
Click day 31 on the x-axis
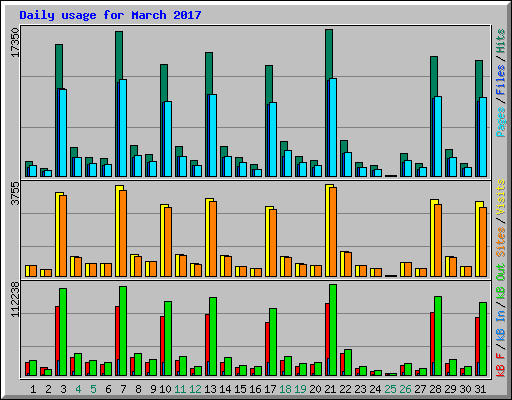(480, 389)
